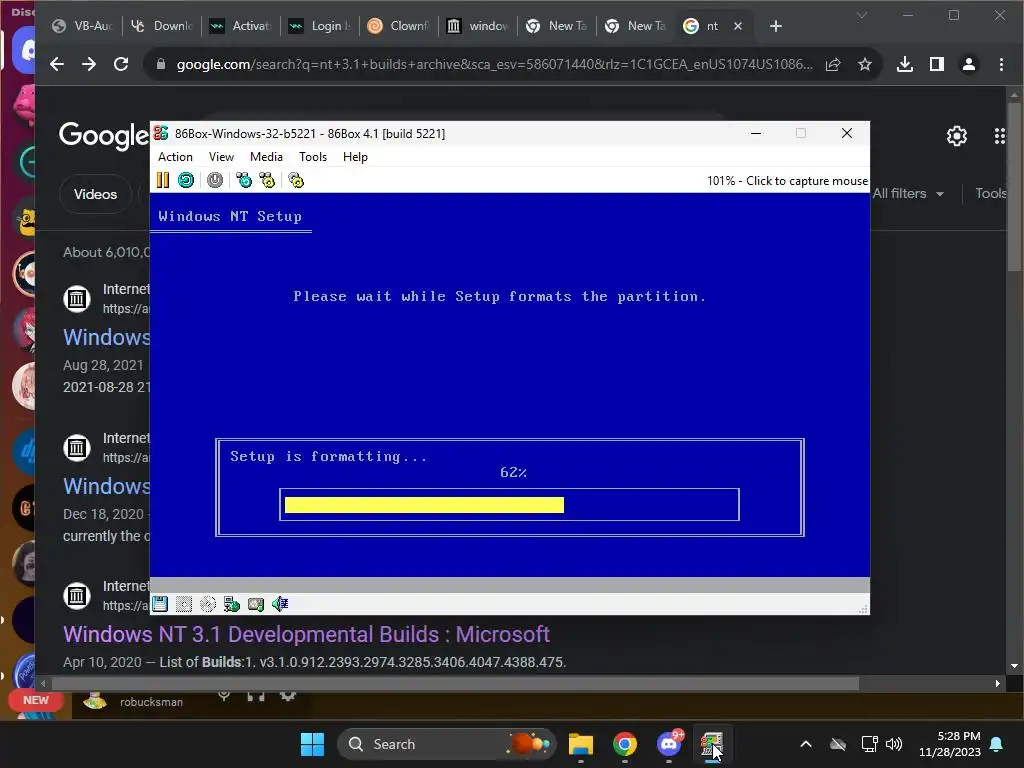1024x768 pixels.
Task: Switch to the 'window' archive tab
Action: click(478, 26)
